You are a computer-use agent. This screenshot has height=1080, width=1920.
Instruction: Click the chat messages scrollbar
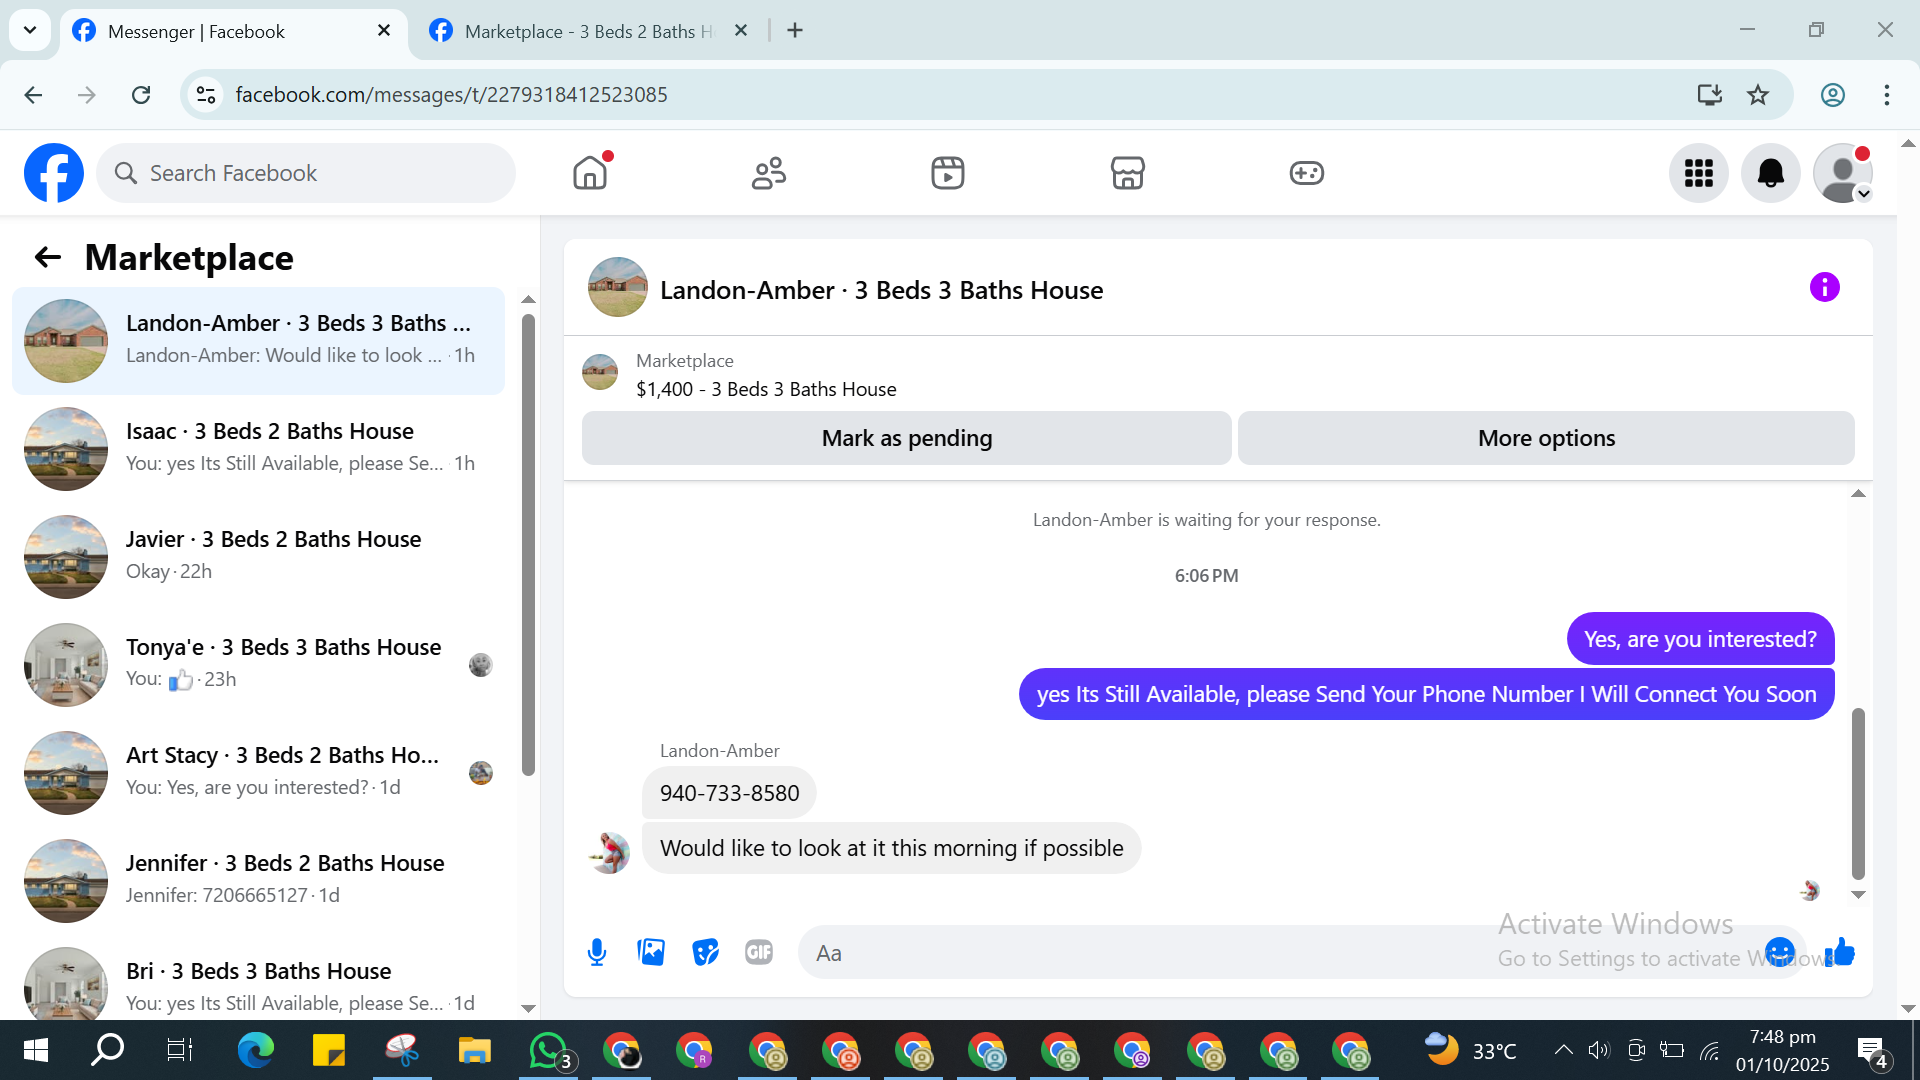(x=1858, y=792)
